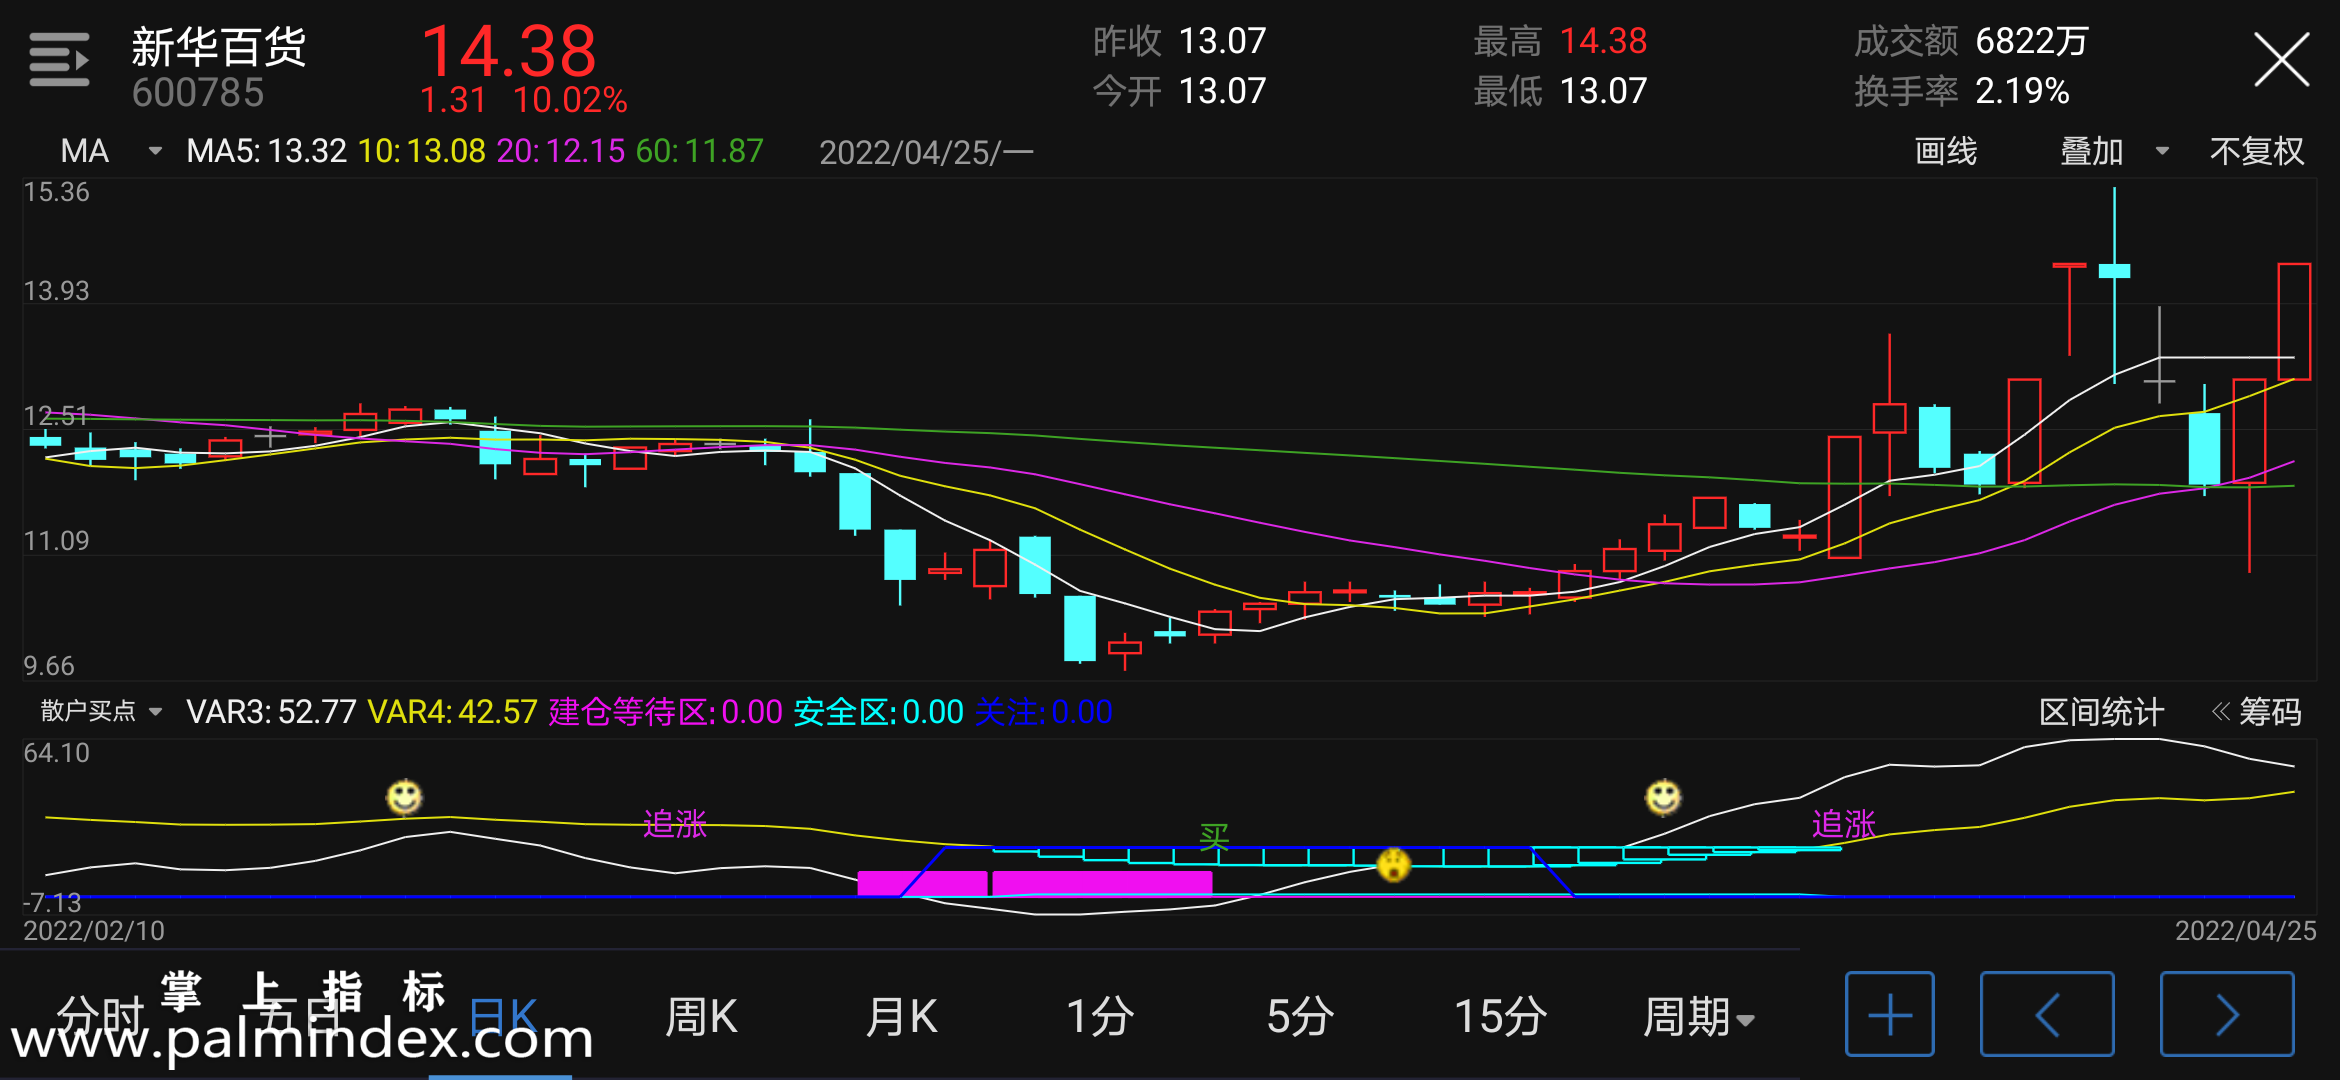2340x1080 pixels.
Task: Switch to the 15分 chart tab
Action: click(x=1500, y=1017)
